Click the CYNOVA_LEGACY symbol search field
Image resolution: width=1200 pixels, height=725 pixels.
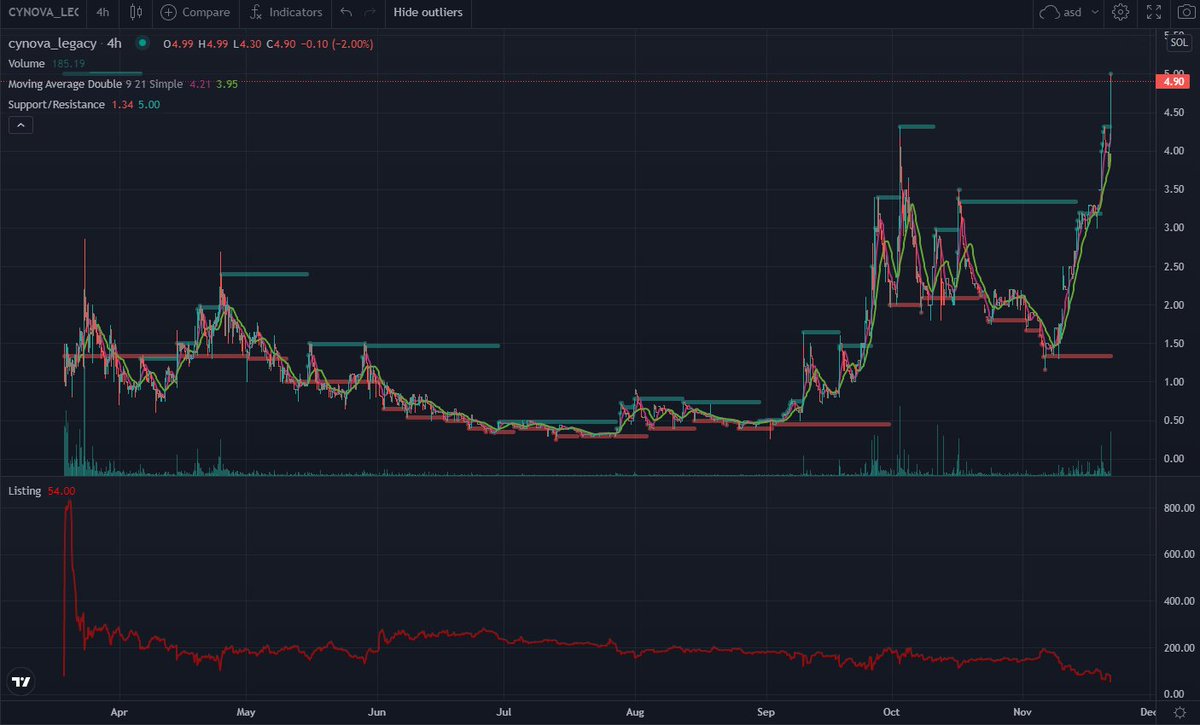coord(42,13)
